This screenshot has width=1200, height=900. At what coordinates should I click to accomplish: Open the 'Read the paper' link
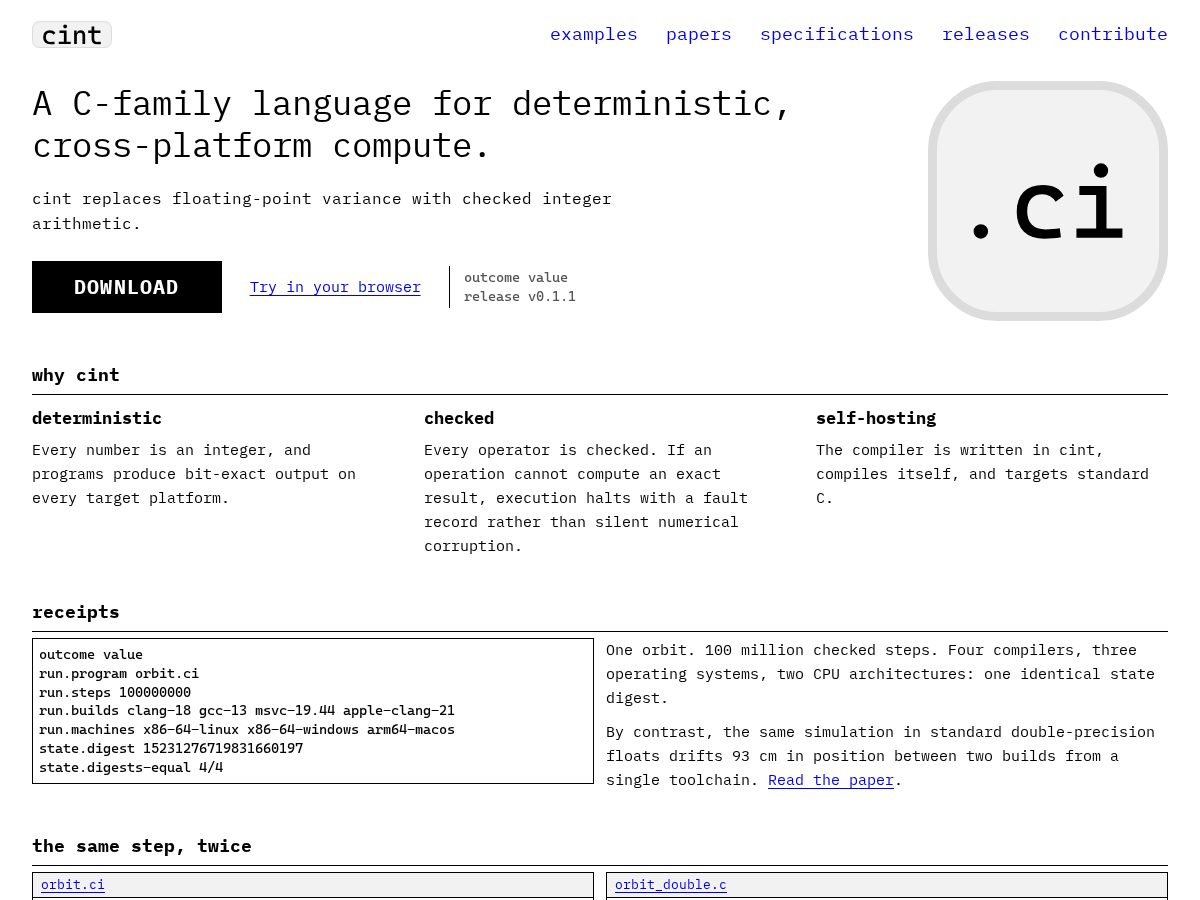coord(831,780)
